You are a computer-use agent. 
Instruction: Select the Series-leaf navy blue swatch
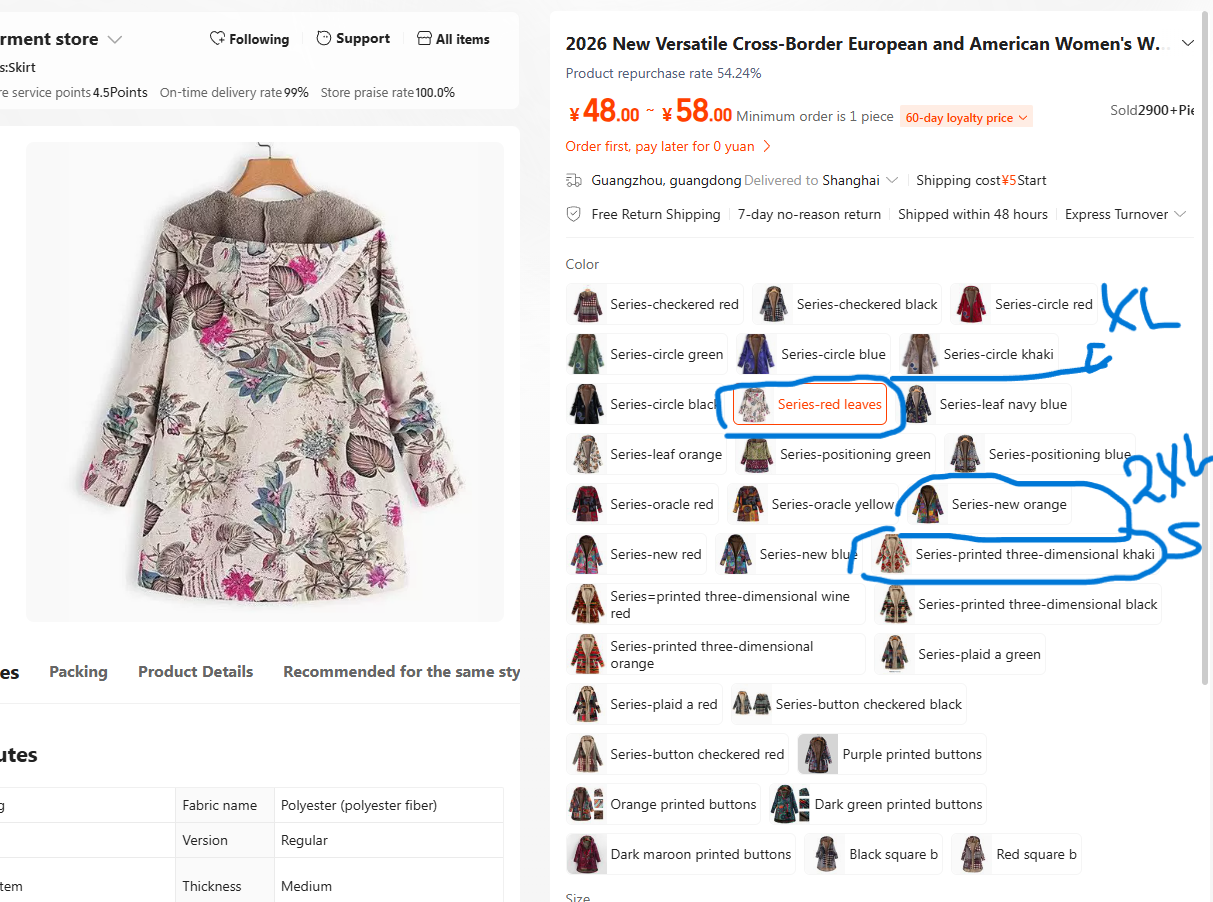986,404
